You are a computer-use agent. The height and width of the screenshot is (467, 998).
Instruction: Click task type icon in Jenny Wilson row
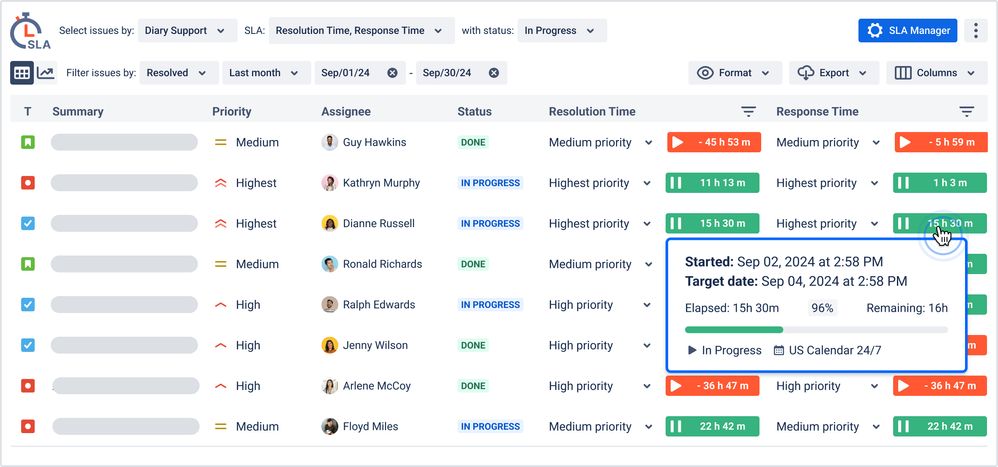(27, 345)
